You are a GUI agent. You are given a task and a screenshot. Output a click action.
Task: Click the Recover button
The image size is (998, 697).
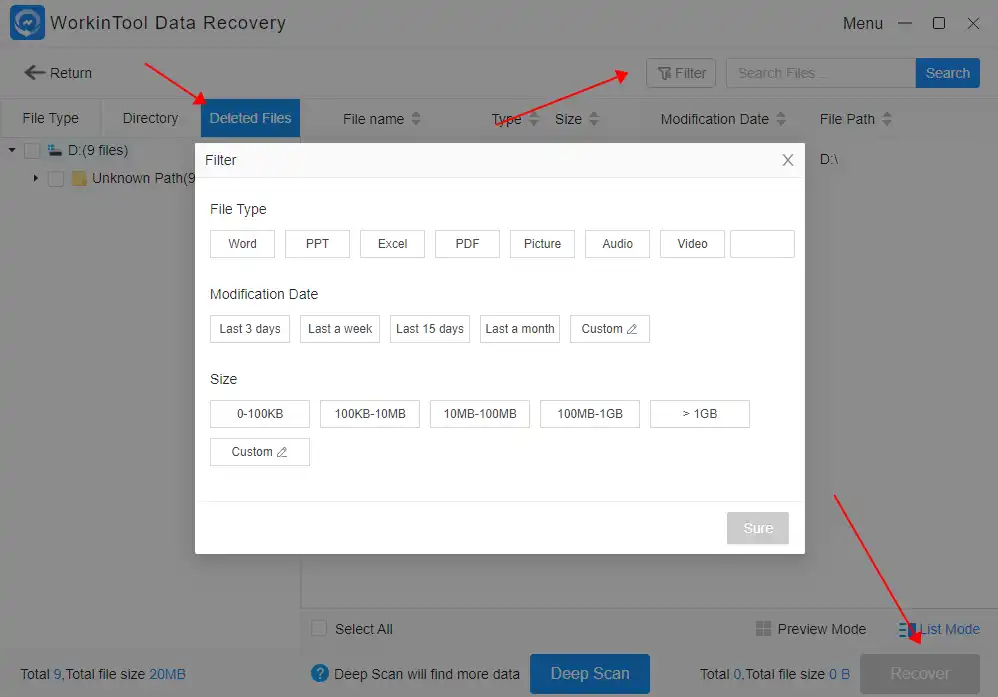(x=920, y=673)
